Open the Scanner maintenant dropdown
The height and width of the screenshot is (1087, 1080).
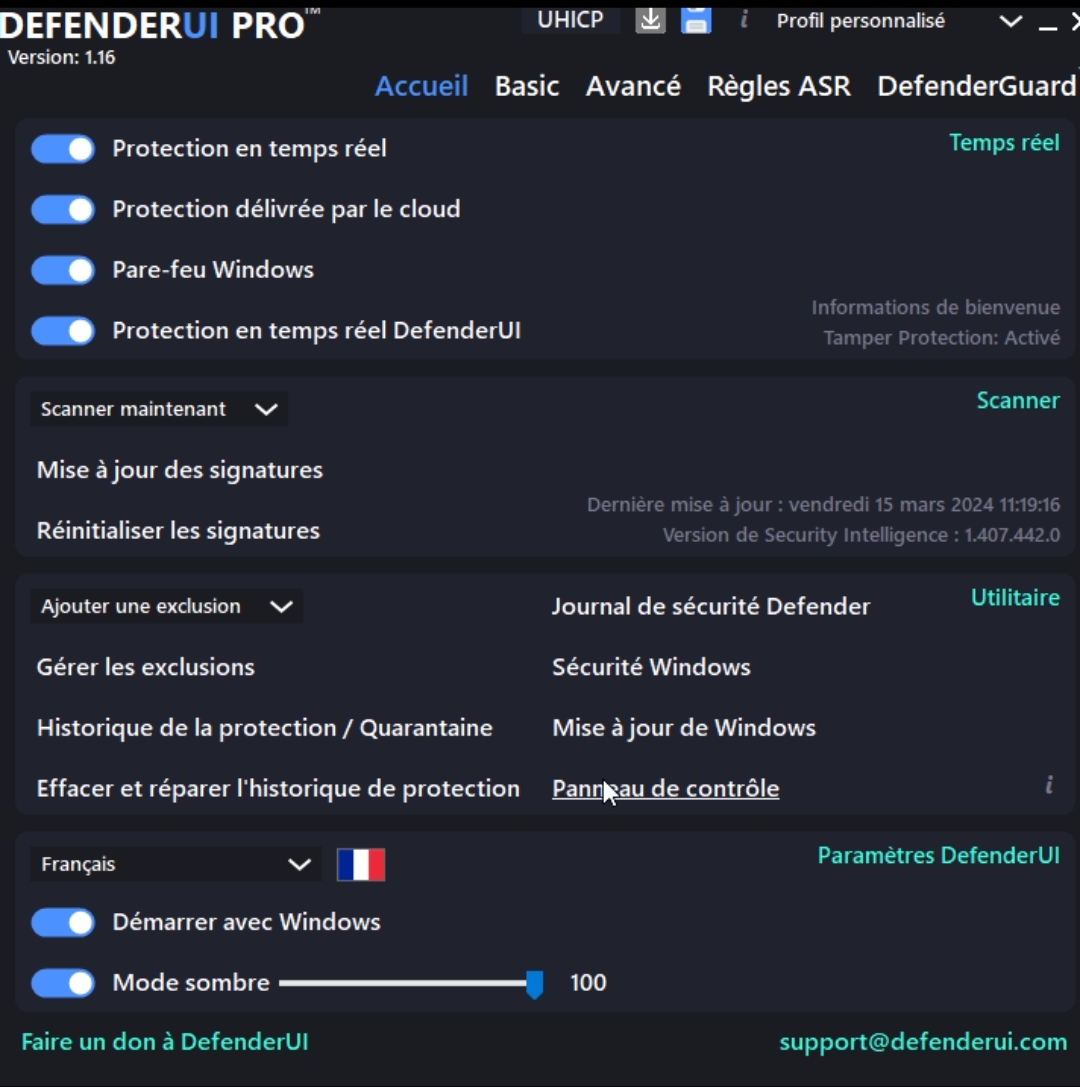(159, 409)
